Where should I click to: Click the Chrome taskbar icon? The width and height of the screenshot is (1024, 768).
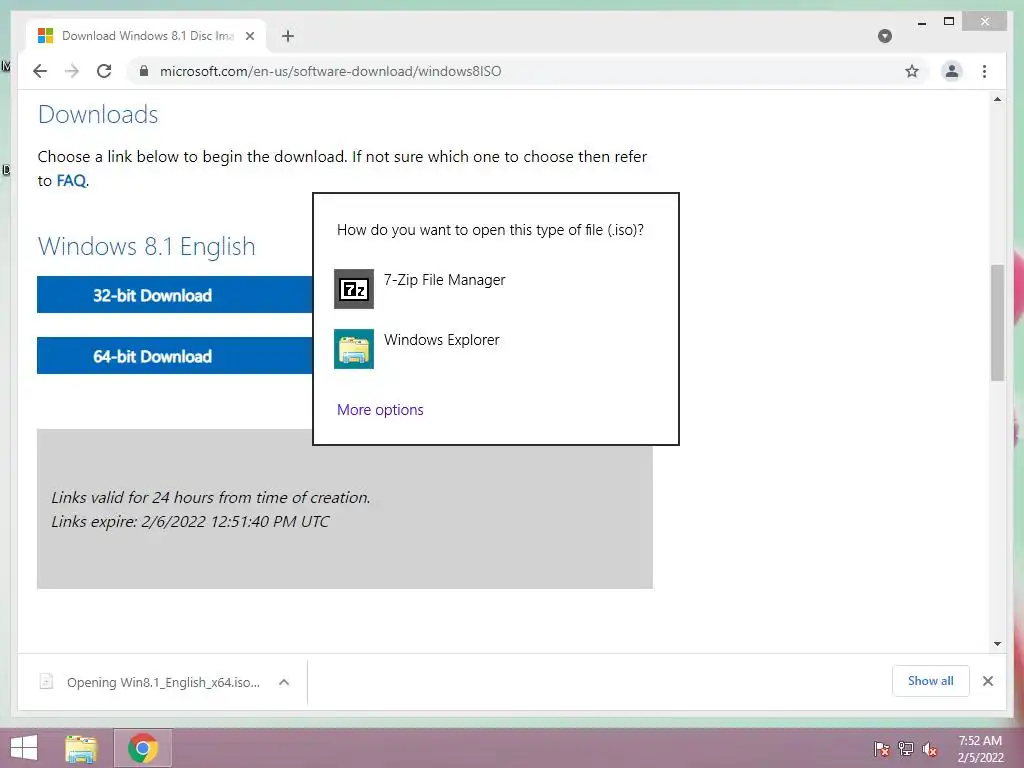143,748
